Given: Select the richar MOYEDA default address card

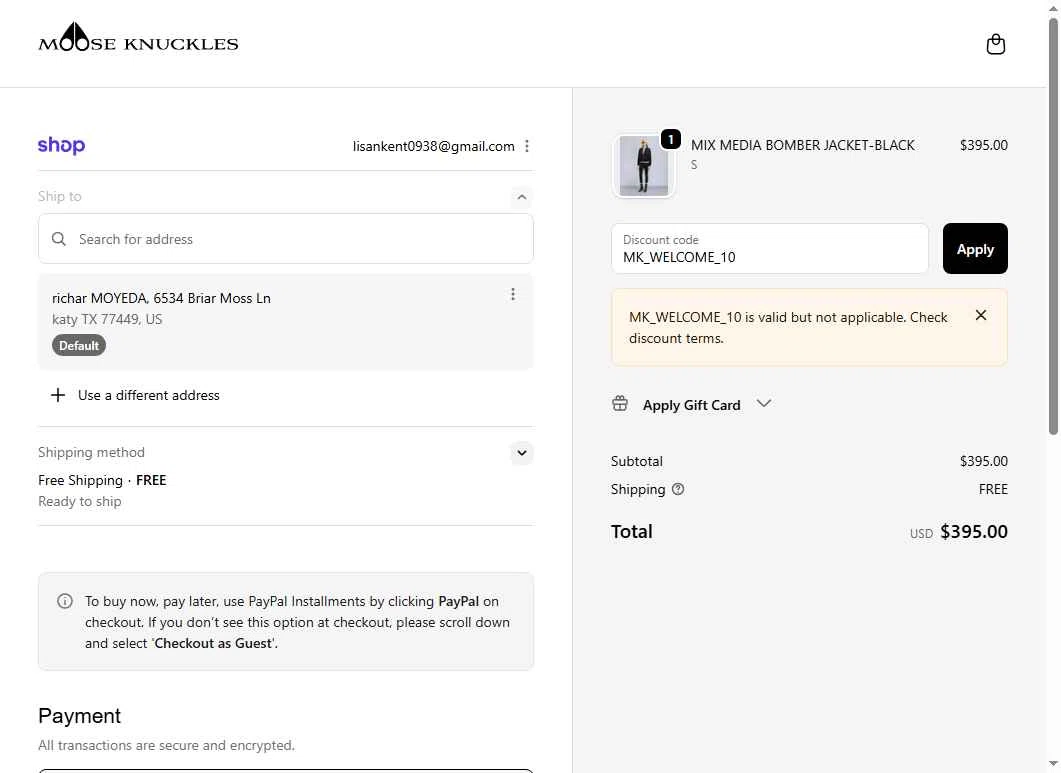Looking at the screenshot, I should pos(286,322).
